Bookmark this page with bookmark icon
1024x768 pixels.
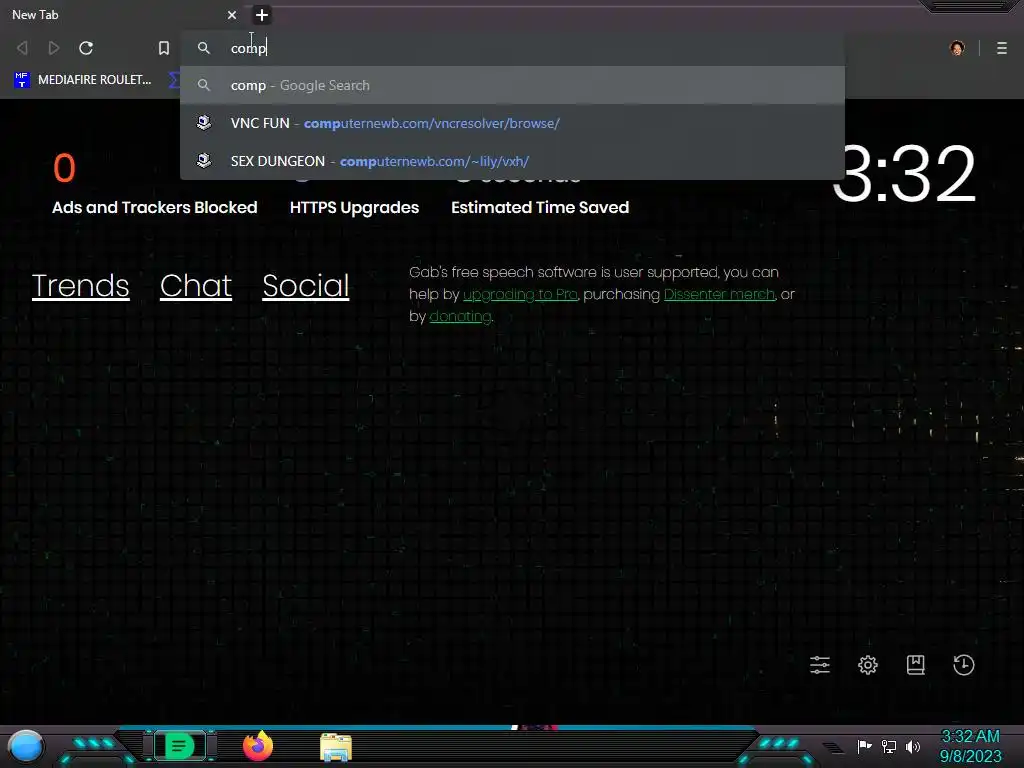click(164, 48)
